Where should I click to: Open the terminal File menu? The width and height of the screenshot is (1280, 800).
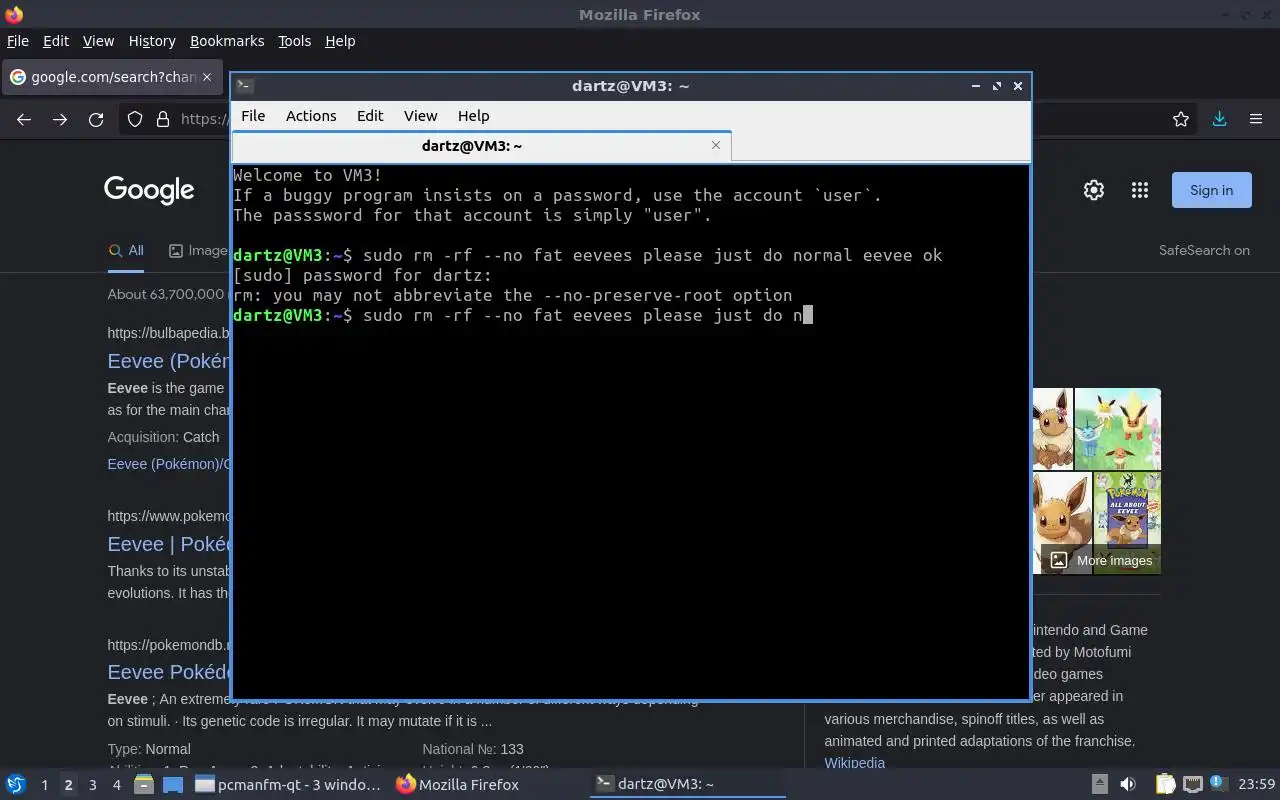(253, 116)
